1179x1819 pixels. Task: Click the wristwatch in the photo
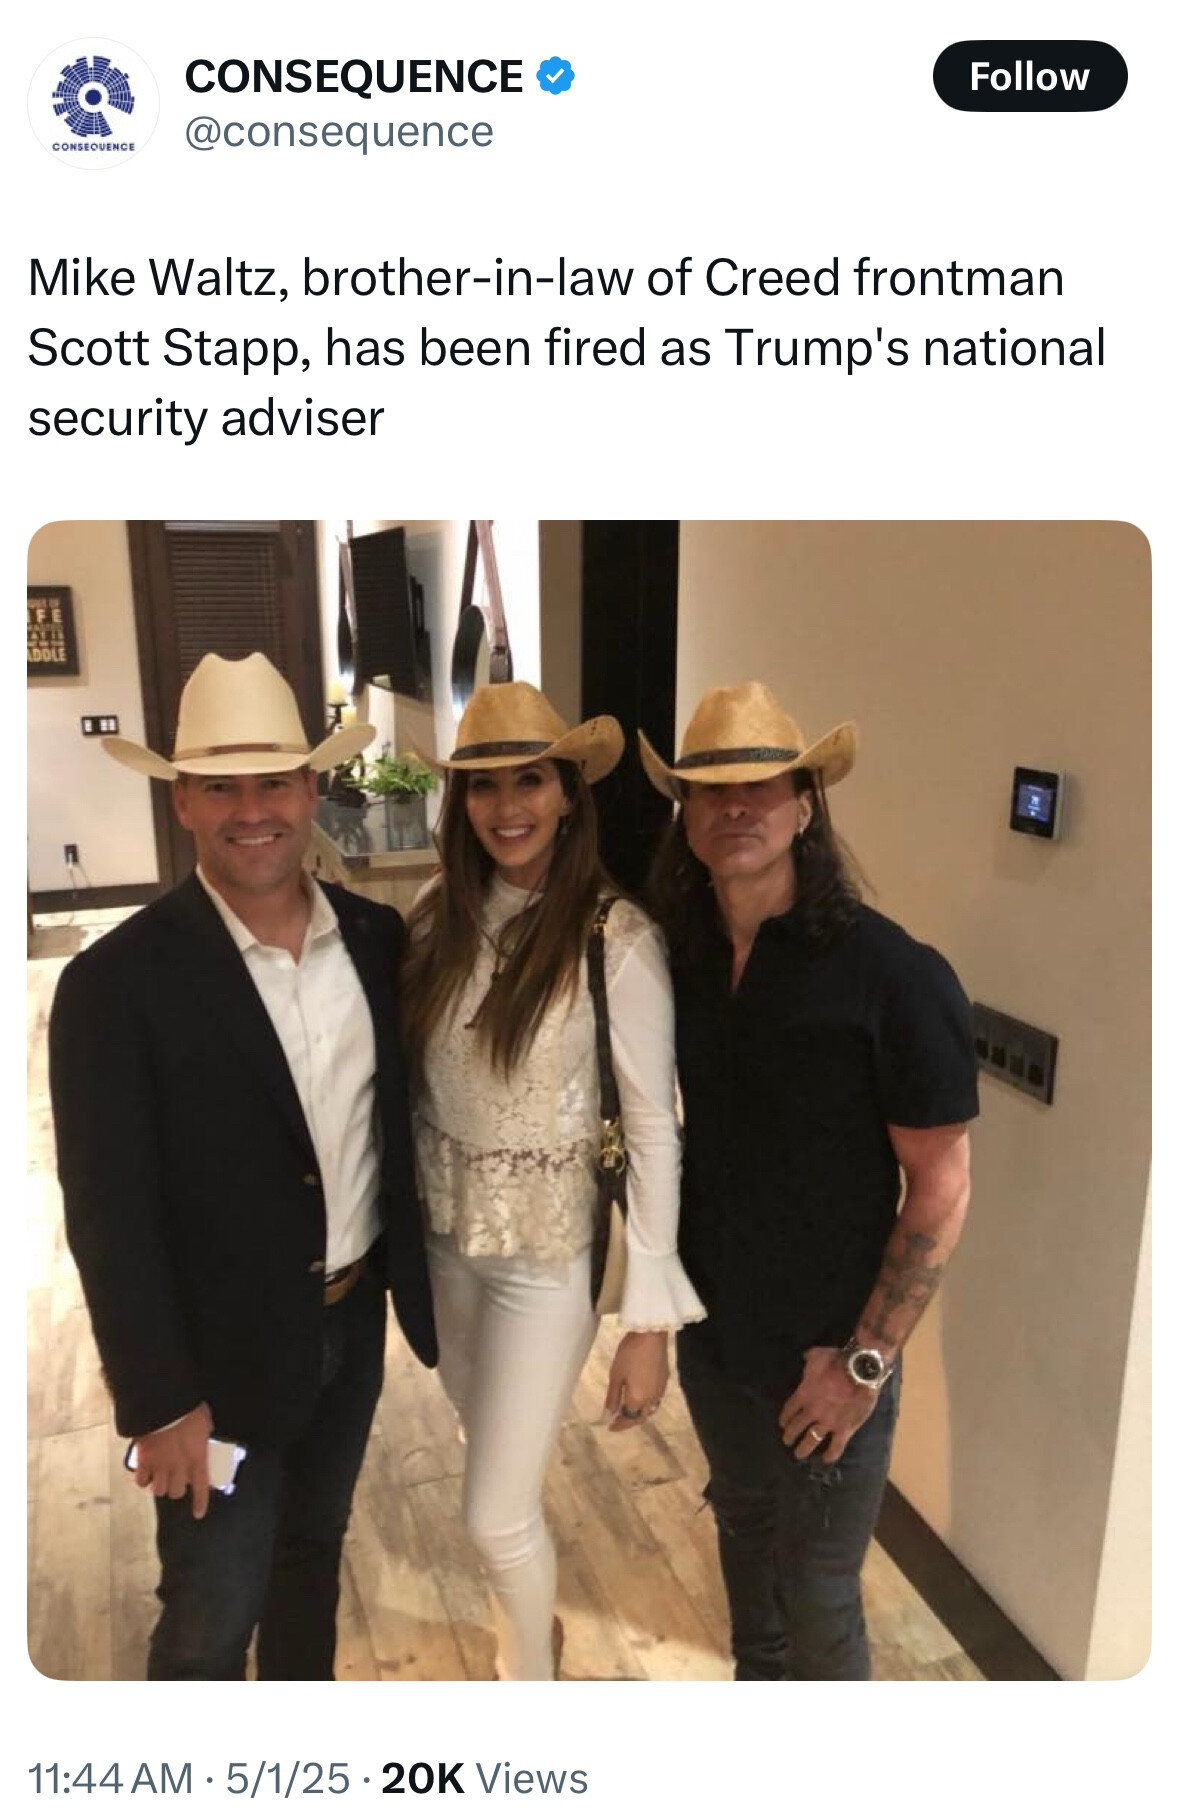(865, 1363)
